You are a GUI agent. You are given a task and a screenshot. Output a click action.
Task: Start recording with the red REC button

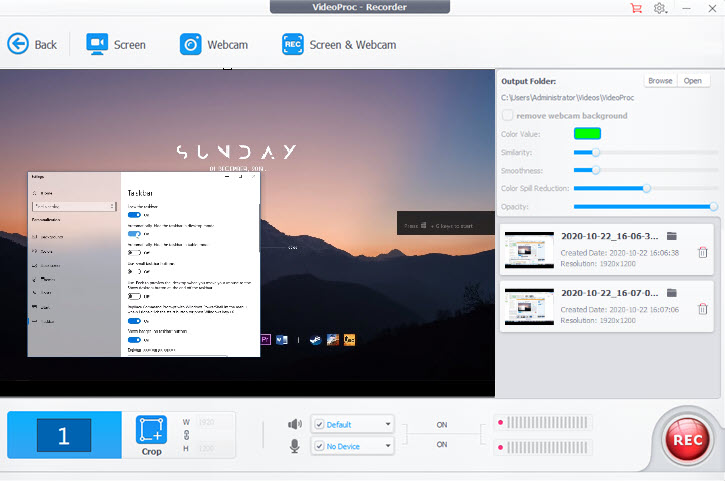[688, 439]
